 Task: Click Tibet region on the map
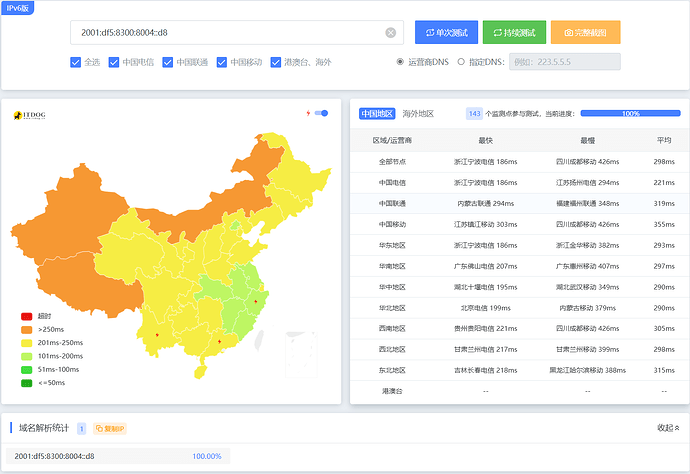pyautogui.click(x=88, y=286)
